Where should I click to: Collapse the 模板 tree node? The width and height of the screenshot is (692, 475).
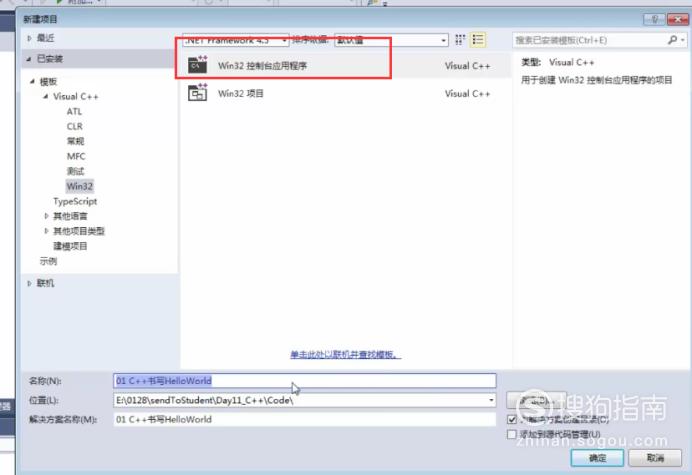pyautogui.click(x=32, y=81)
